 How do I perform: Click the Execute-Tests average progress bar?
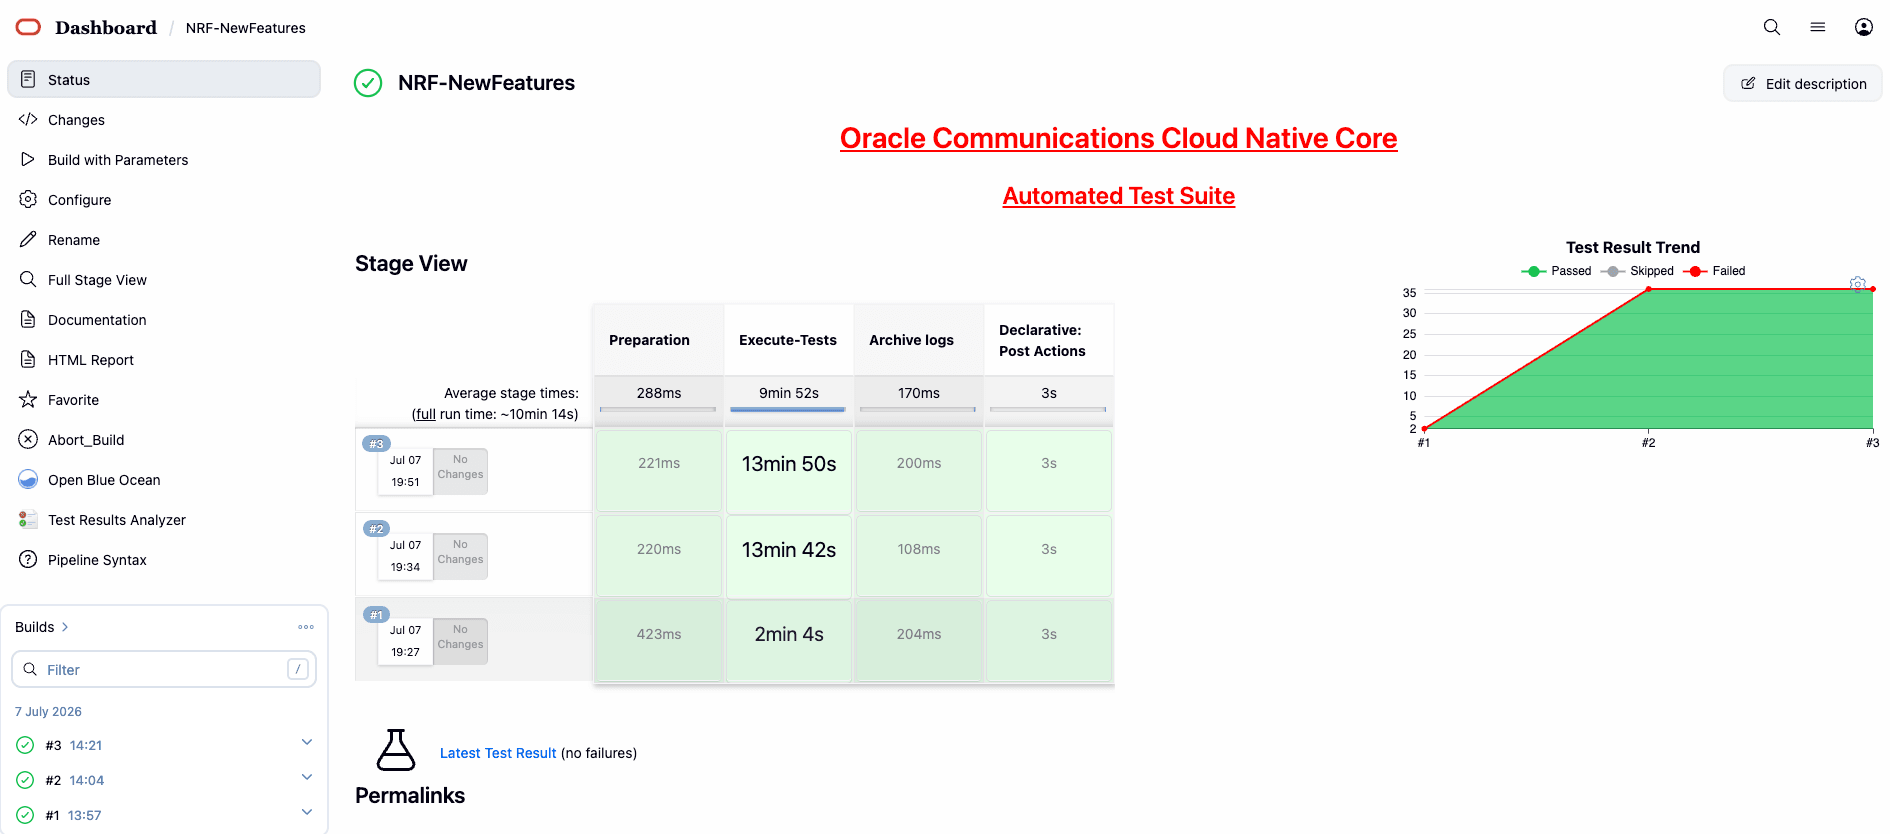[x=788, y=409]
